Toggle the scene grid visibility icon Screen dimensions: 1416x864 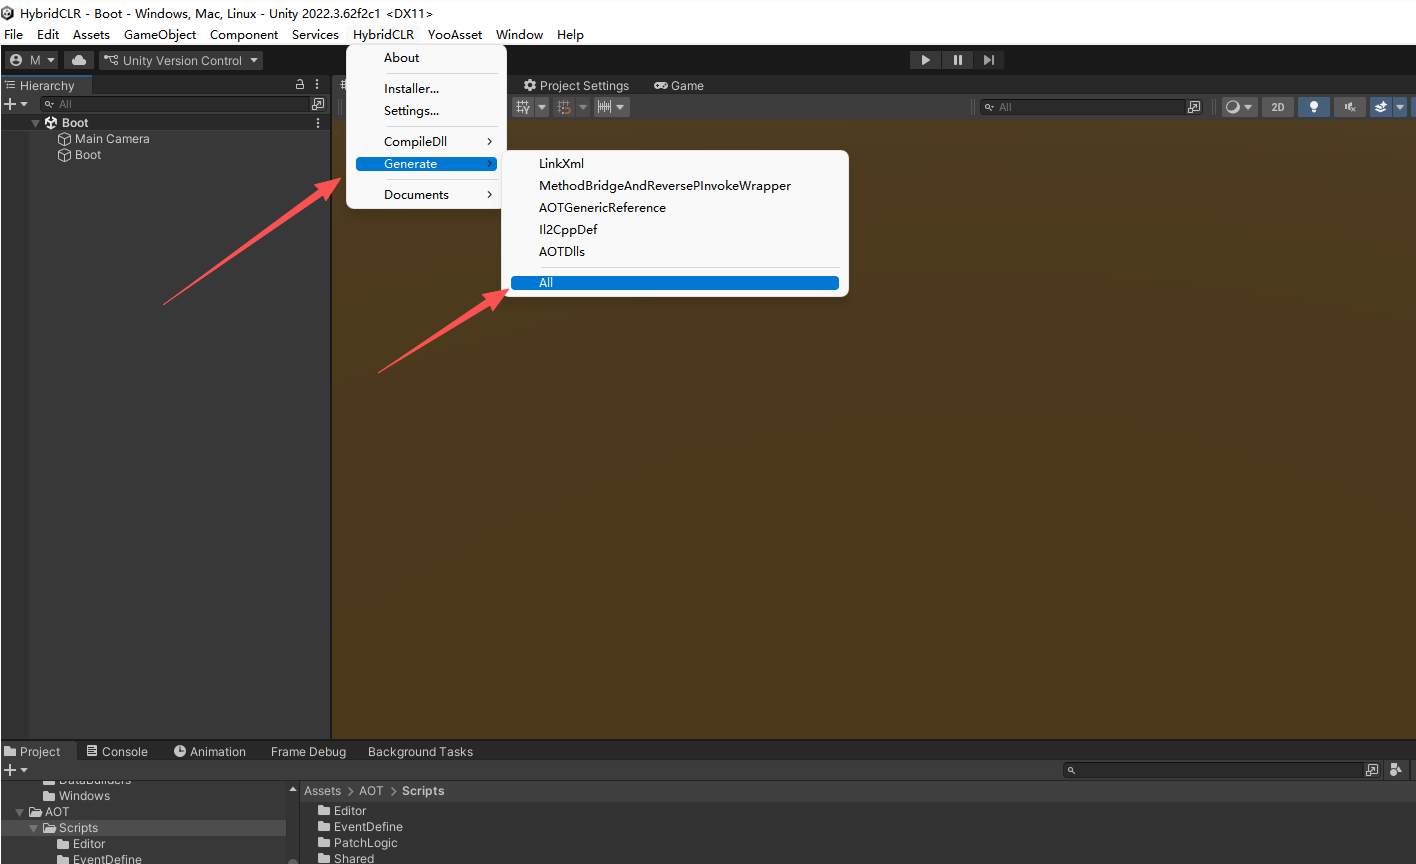coord(523,107)
